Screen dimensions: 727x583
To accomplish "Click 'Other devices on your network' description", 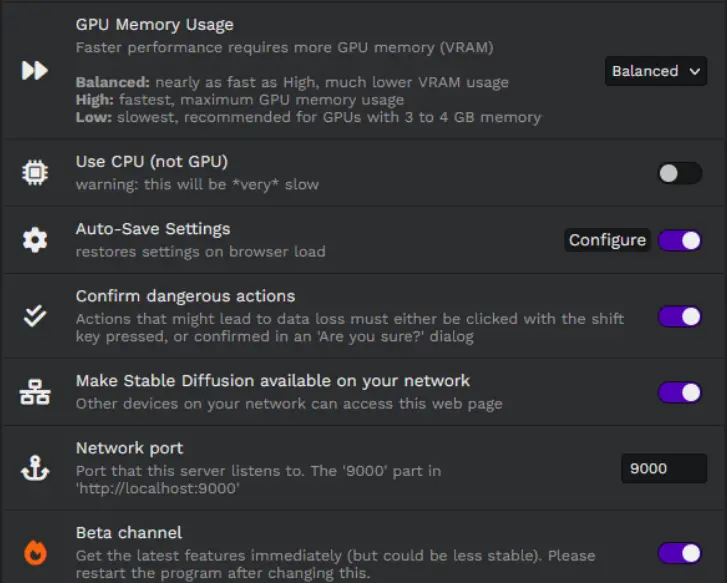I will point(289,404).
